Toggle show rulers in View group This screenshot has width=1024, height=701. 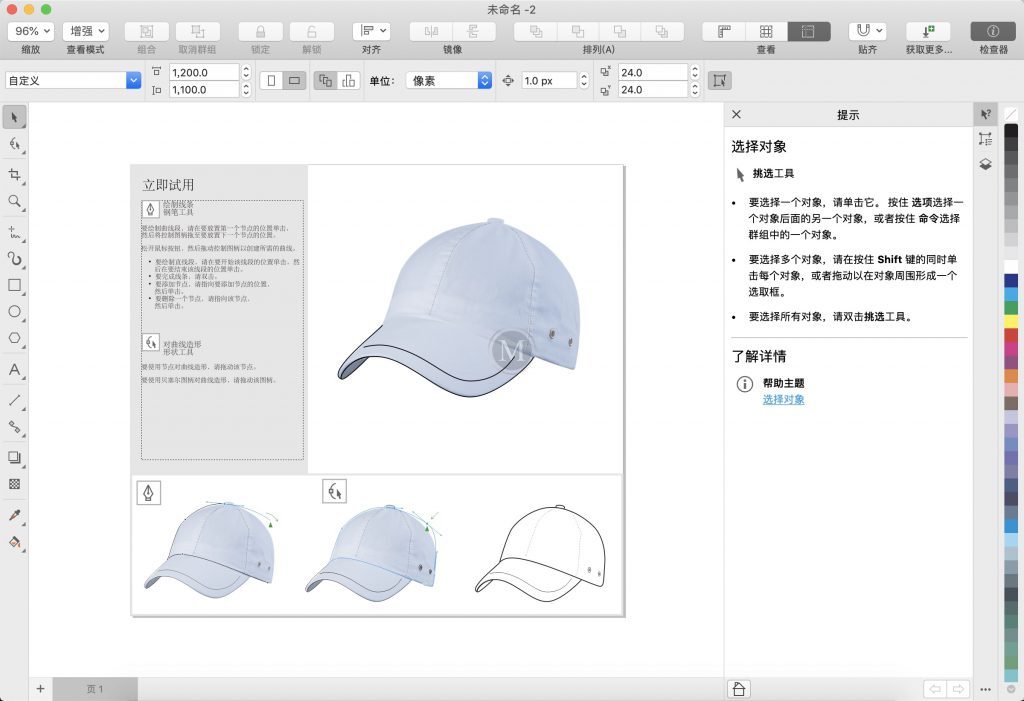[722, 32]
